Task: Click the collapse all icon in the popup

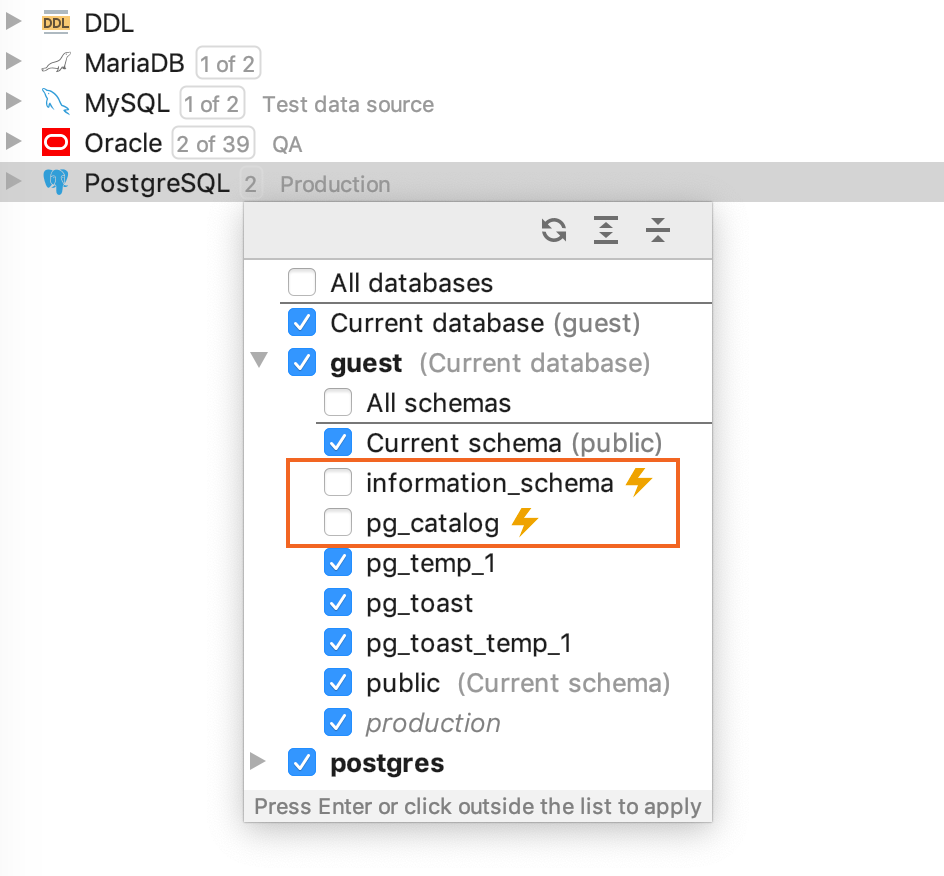Action: coord(657,229)
